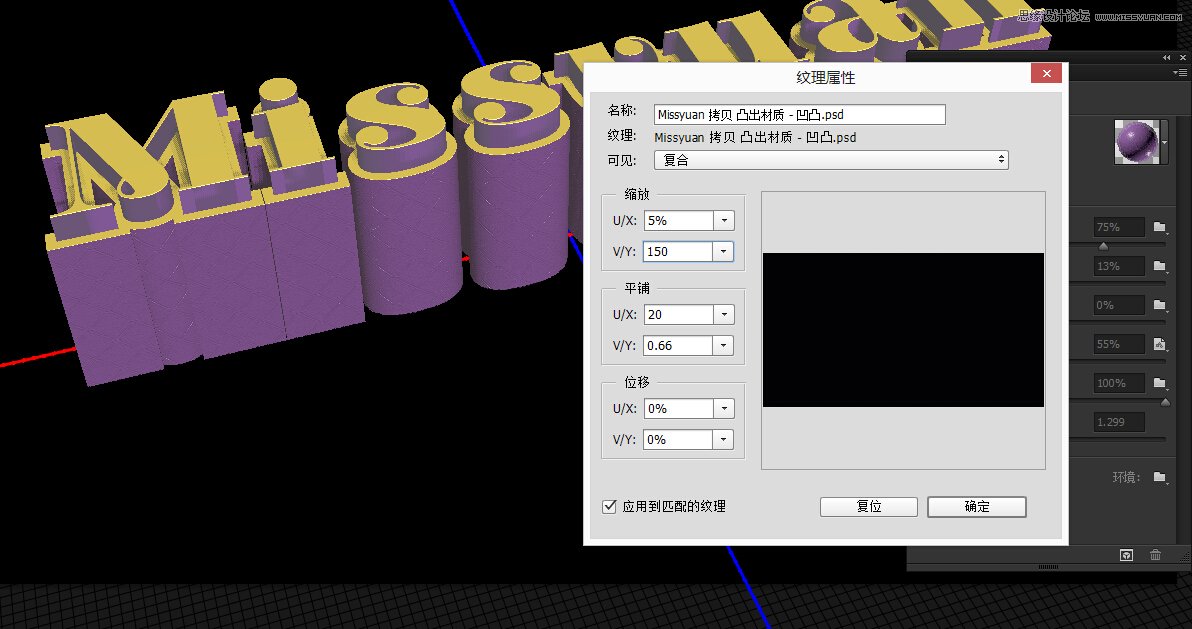
Task: Open the texture map folder beside the 0% field
Action: [x=1160, y=304]
